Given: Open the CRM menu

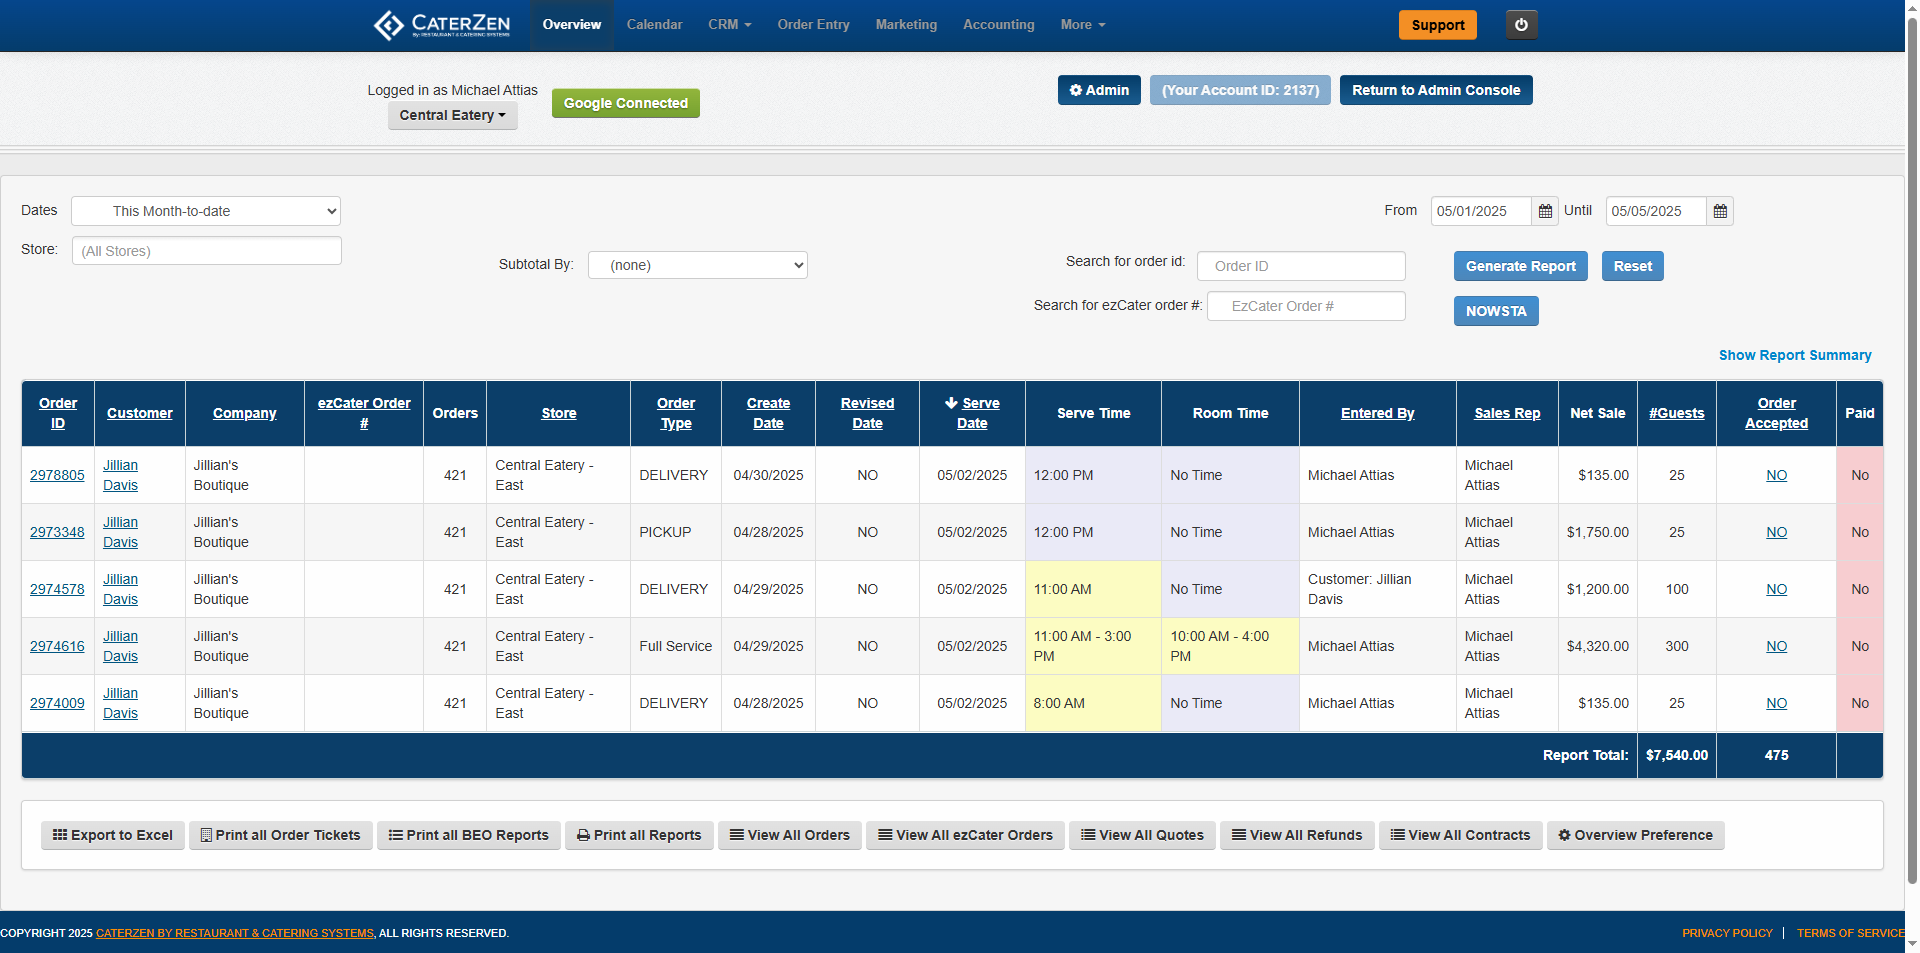Looking at the screenshot, I should pyautogui.click(x=729, y=25).
